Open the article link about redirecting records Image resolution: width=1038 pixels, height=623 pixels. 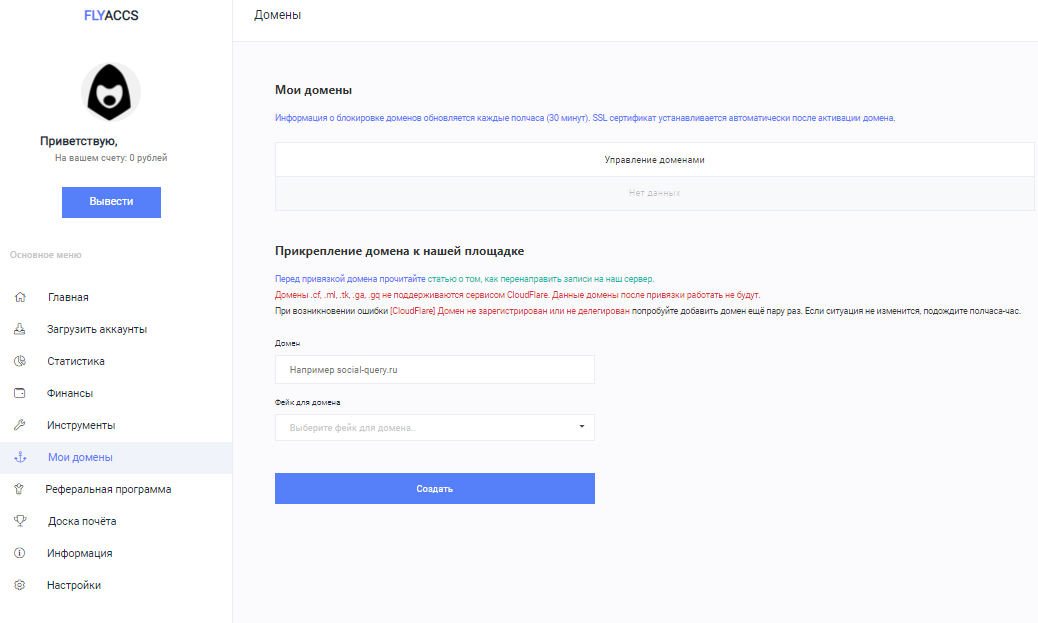(x=540, y=279)
